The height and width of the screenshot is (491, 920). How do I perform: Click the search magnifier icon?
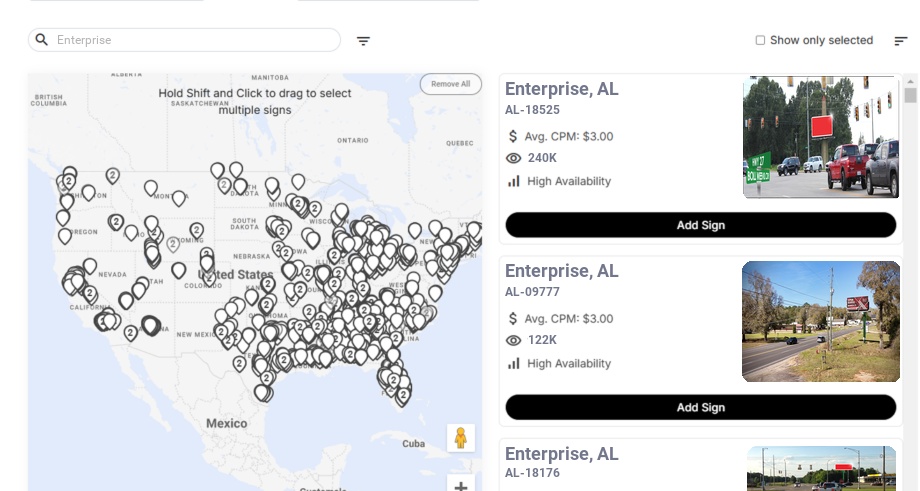click(x=42, y=39)
